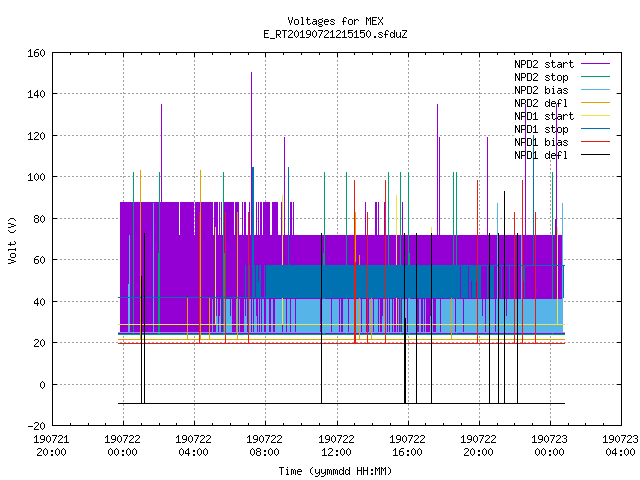
Task: Click the 190723 00:00 time tick label
Action: pyautogui.click(x=549, y=446)
